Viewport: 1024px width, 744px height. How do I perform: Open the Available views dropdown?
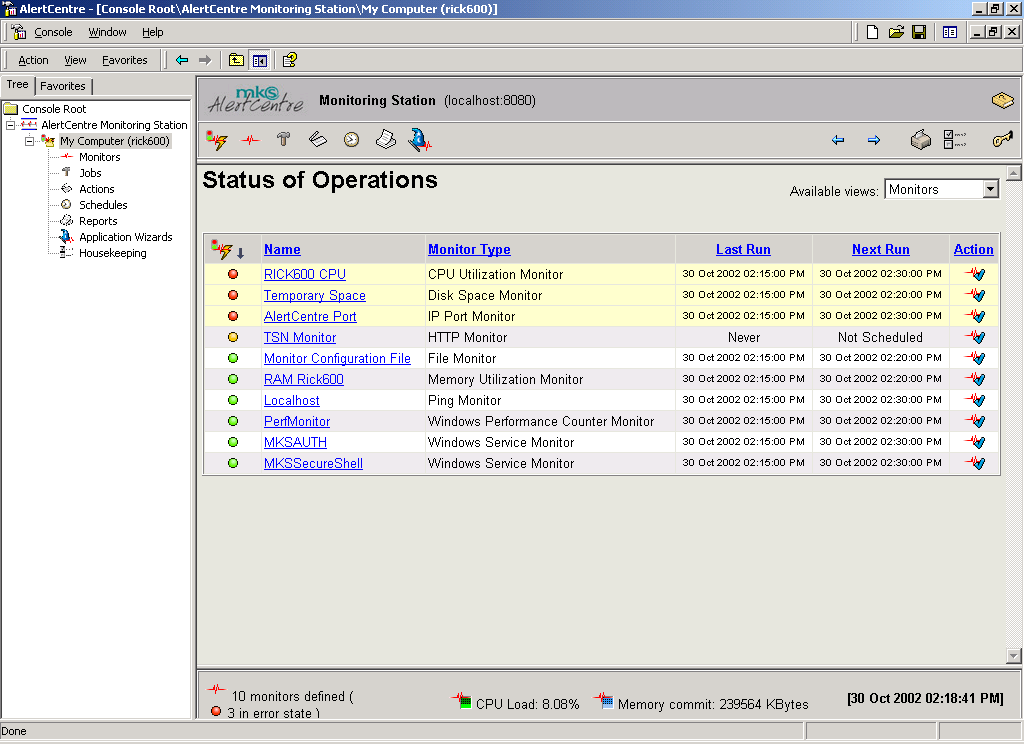(990, 189)
